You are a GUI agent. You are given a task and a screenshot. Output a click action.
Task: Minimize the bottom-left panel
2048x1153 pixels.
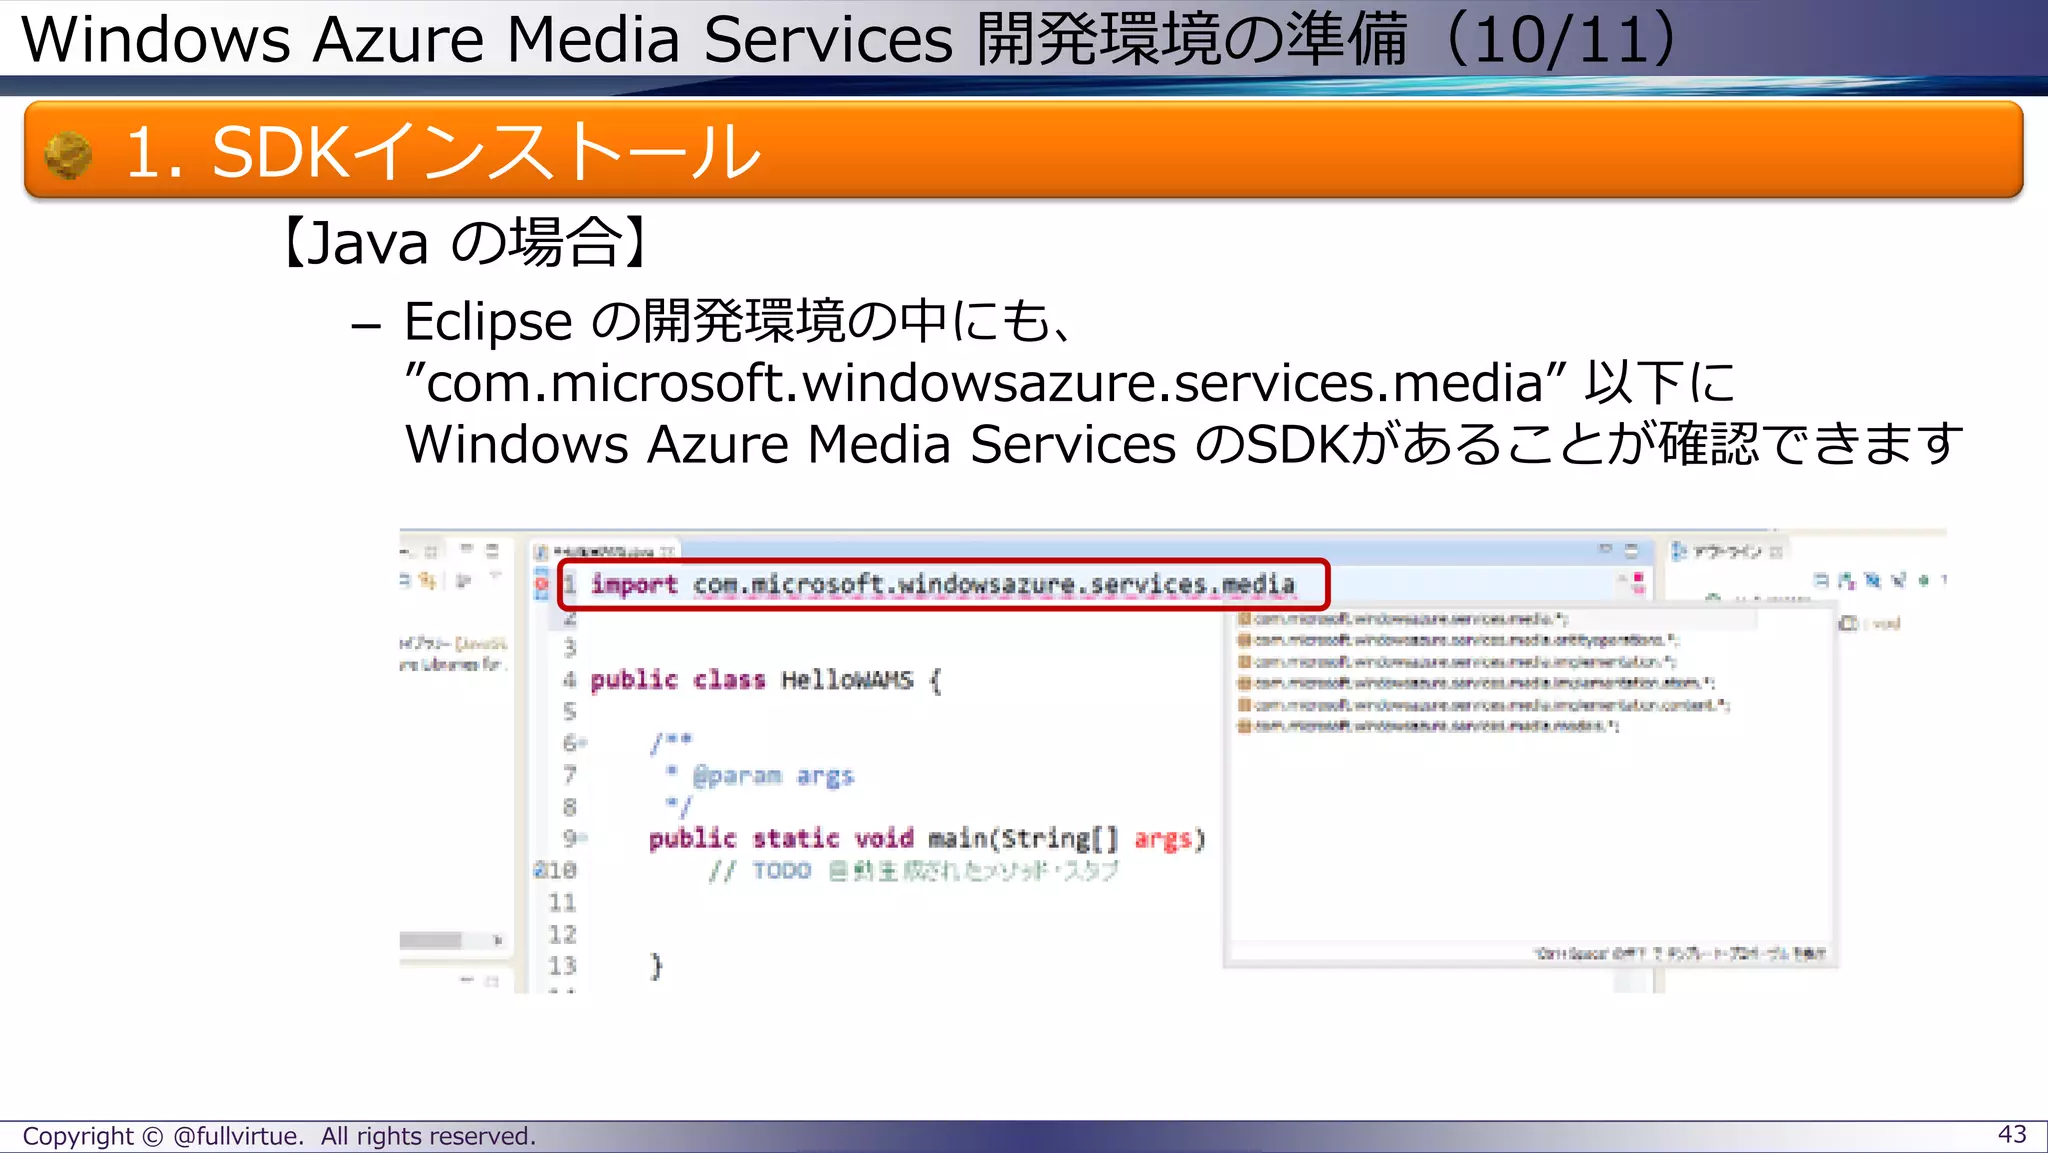466,981
